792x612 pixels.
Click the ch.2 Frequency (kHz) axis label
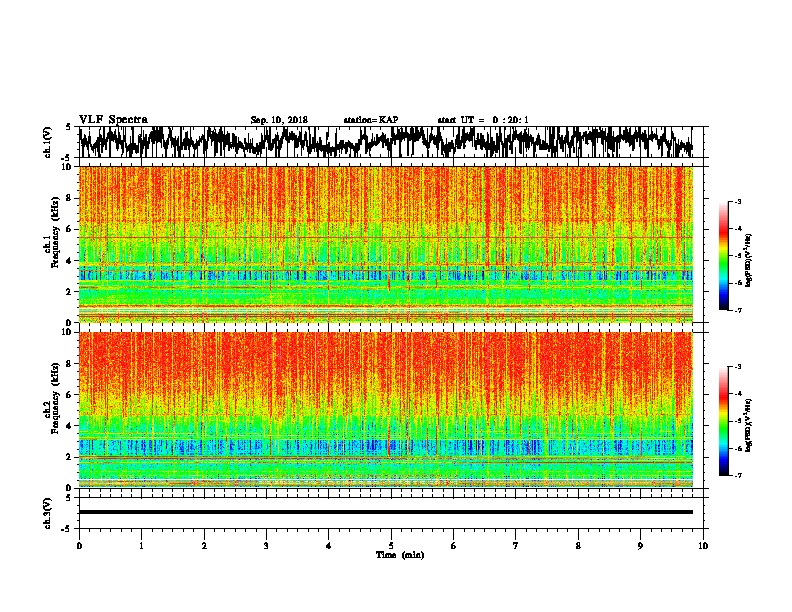pos(51,398)
